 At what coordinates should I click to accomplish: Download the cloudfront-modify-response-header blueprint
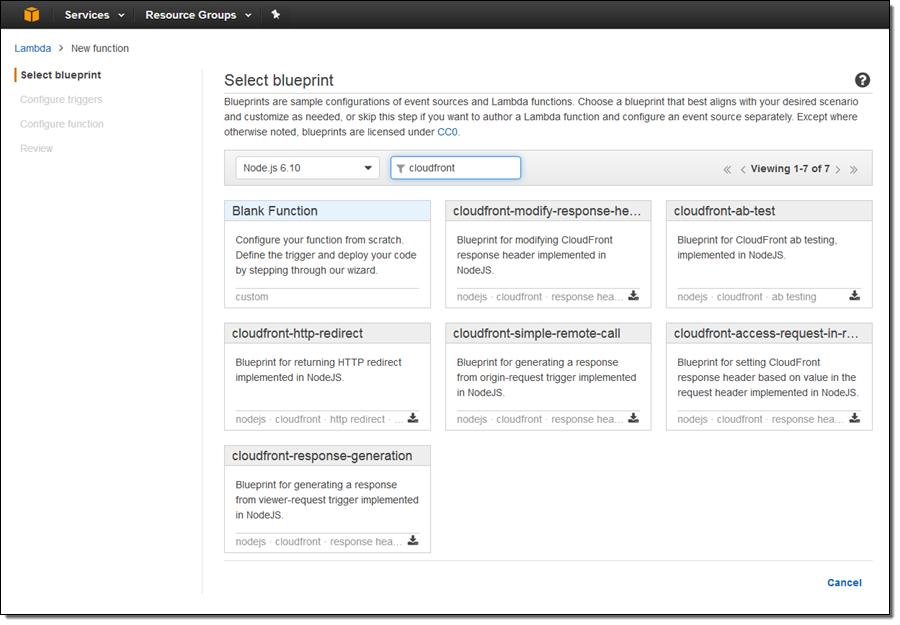pyautogui.click(x=633, y=296)
